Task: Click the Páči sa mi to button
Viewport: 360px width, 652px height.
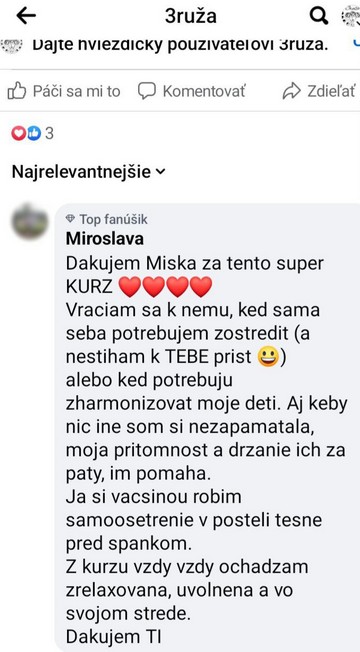Action: coord(64,91)
